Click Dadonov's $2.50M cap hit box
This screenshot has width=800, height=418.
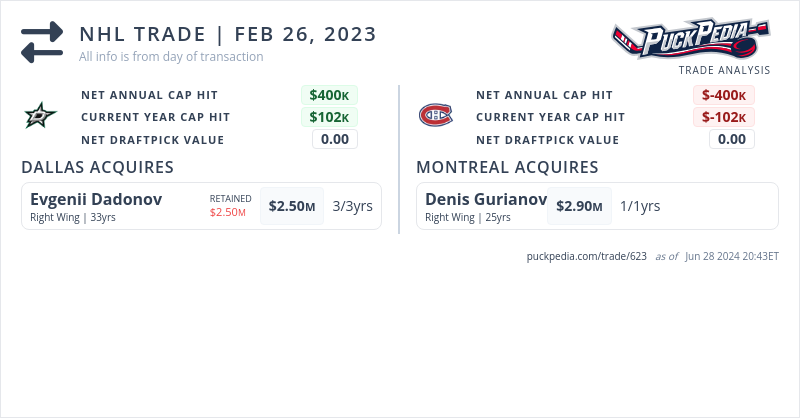point(292,206)
